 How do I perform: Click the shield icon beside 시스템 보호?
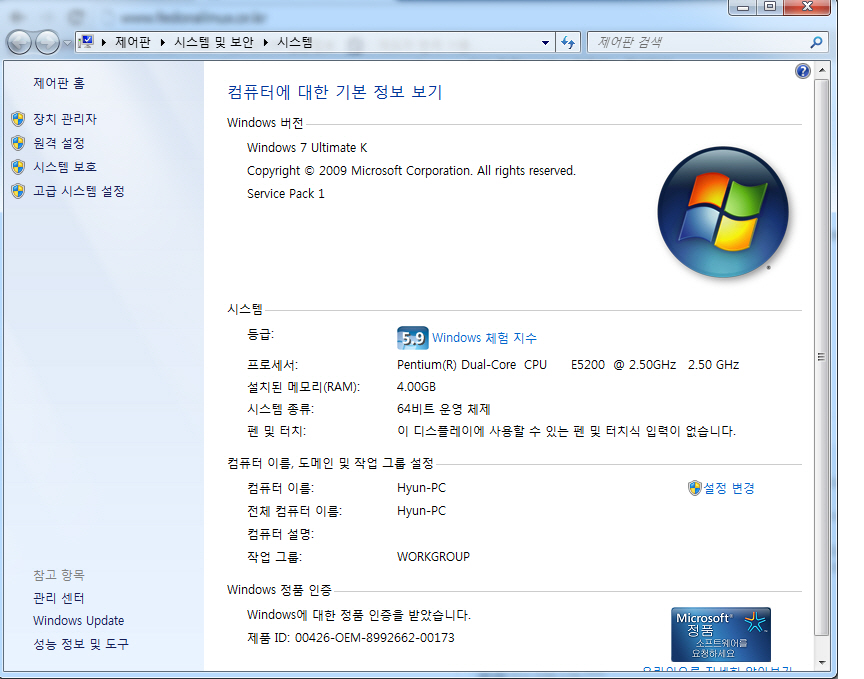[x=18, y=167]
